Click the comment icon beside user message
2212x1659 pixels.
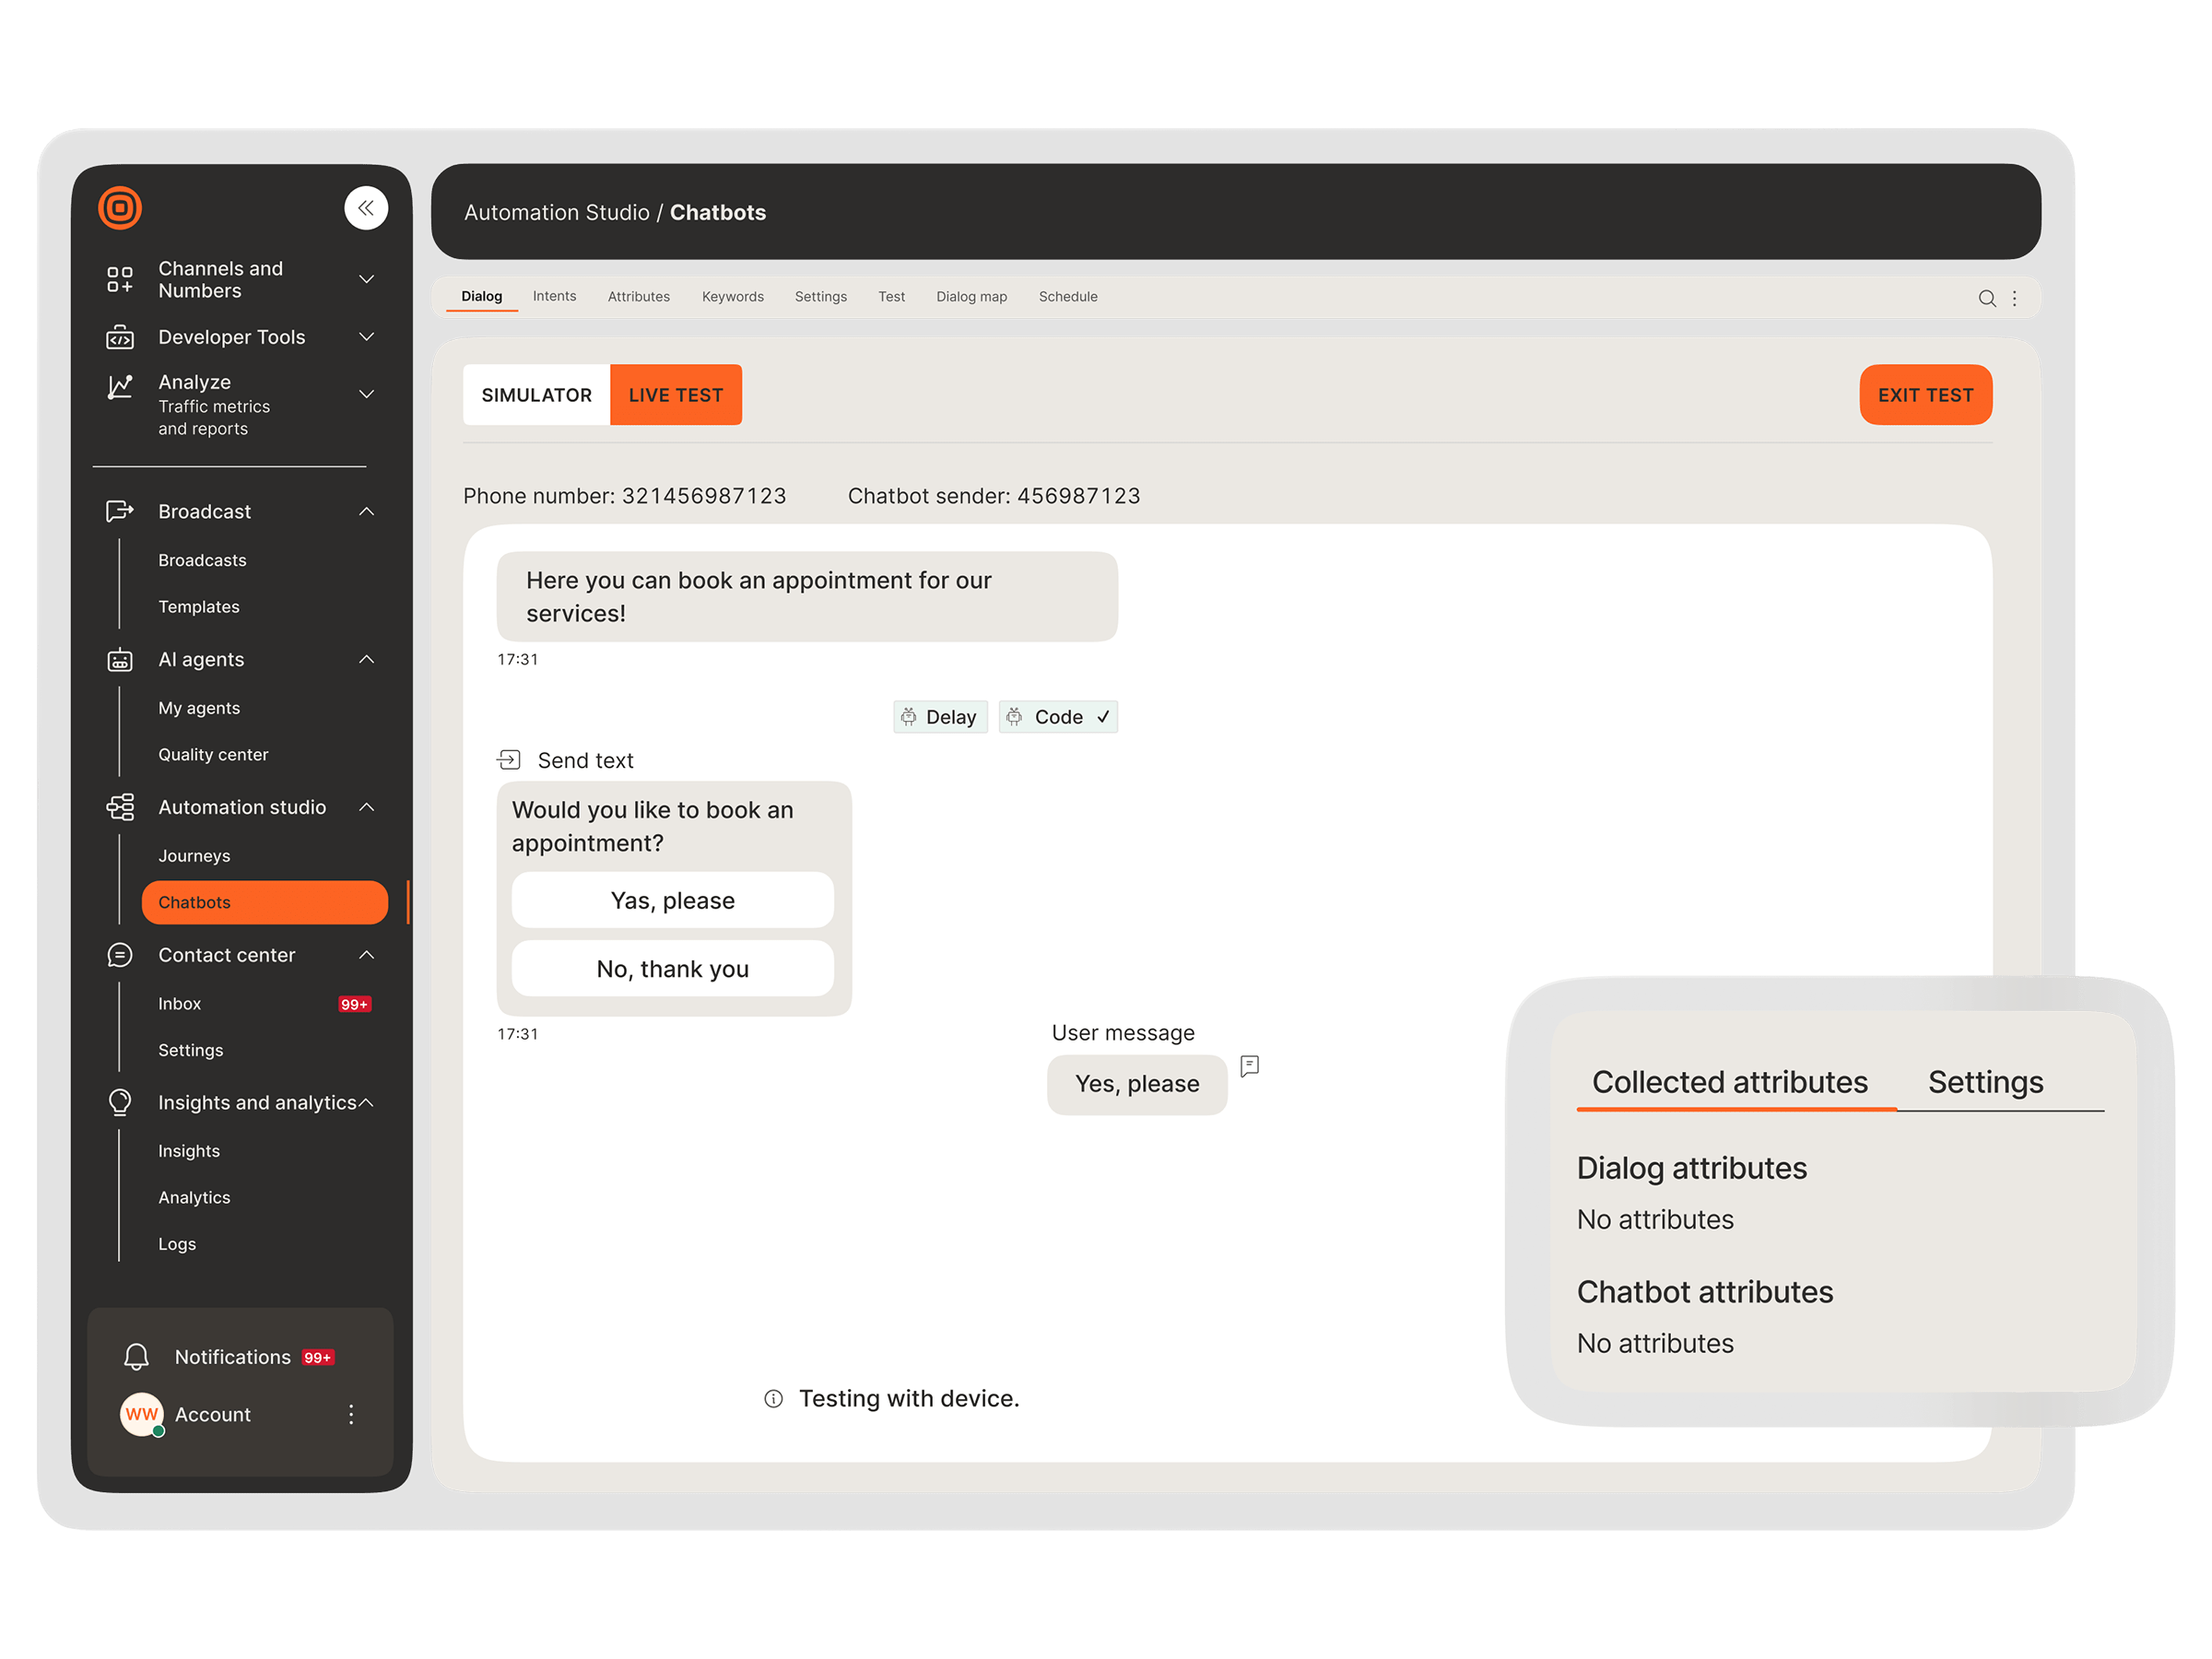pyautogui.click(x=1249, y=1066)
